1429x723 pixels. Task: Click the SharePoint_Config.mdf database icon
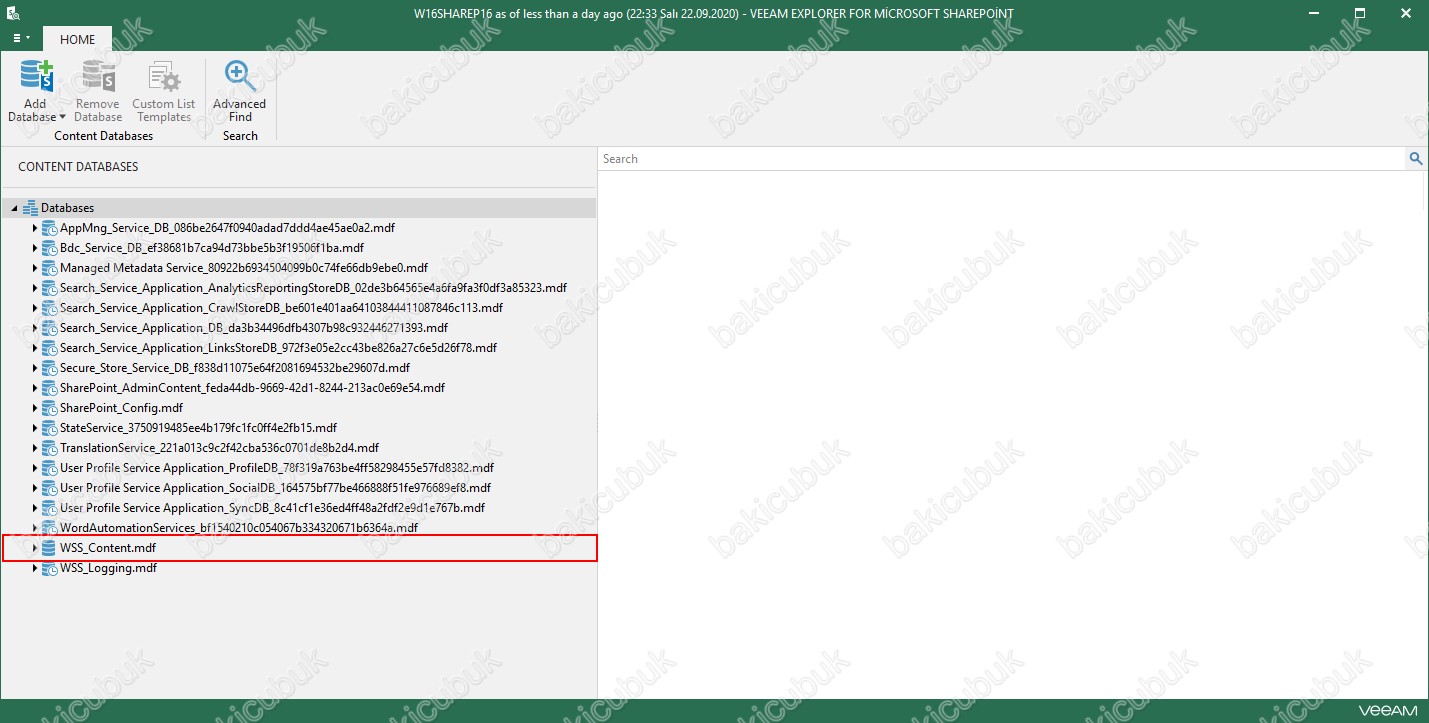[49, 408]
